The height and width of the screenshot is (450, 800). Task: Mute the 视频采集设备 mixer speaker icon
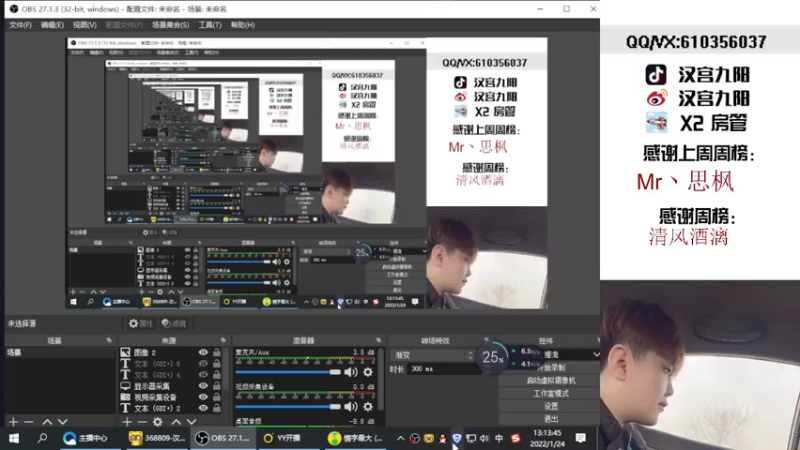[x=351, y=407]
